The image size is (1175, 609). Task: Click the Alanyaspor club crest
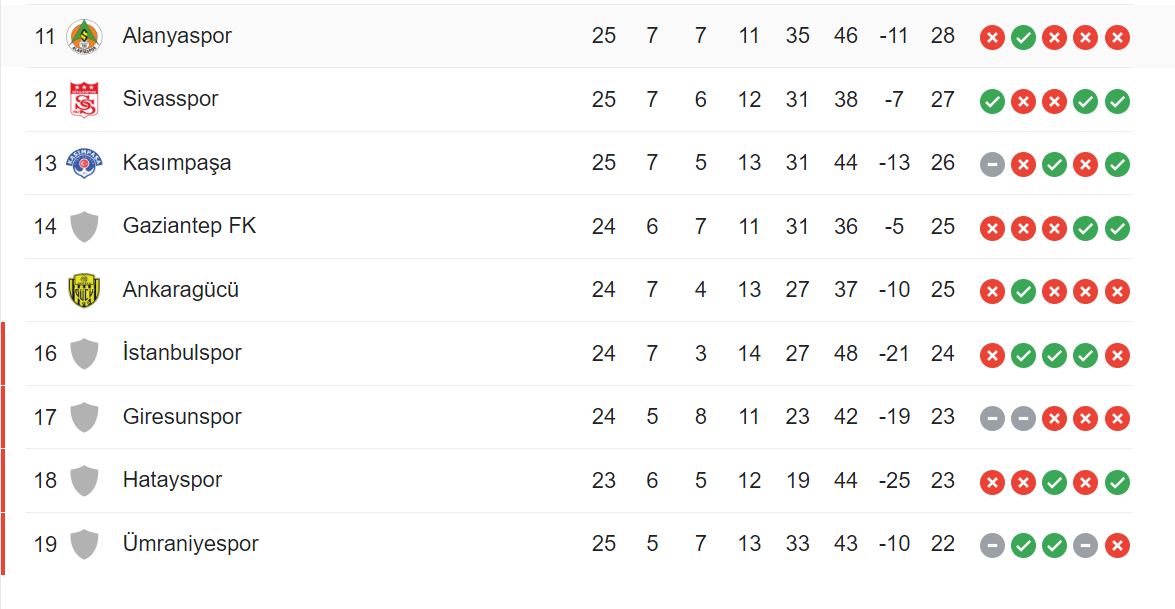click(84, 37)
